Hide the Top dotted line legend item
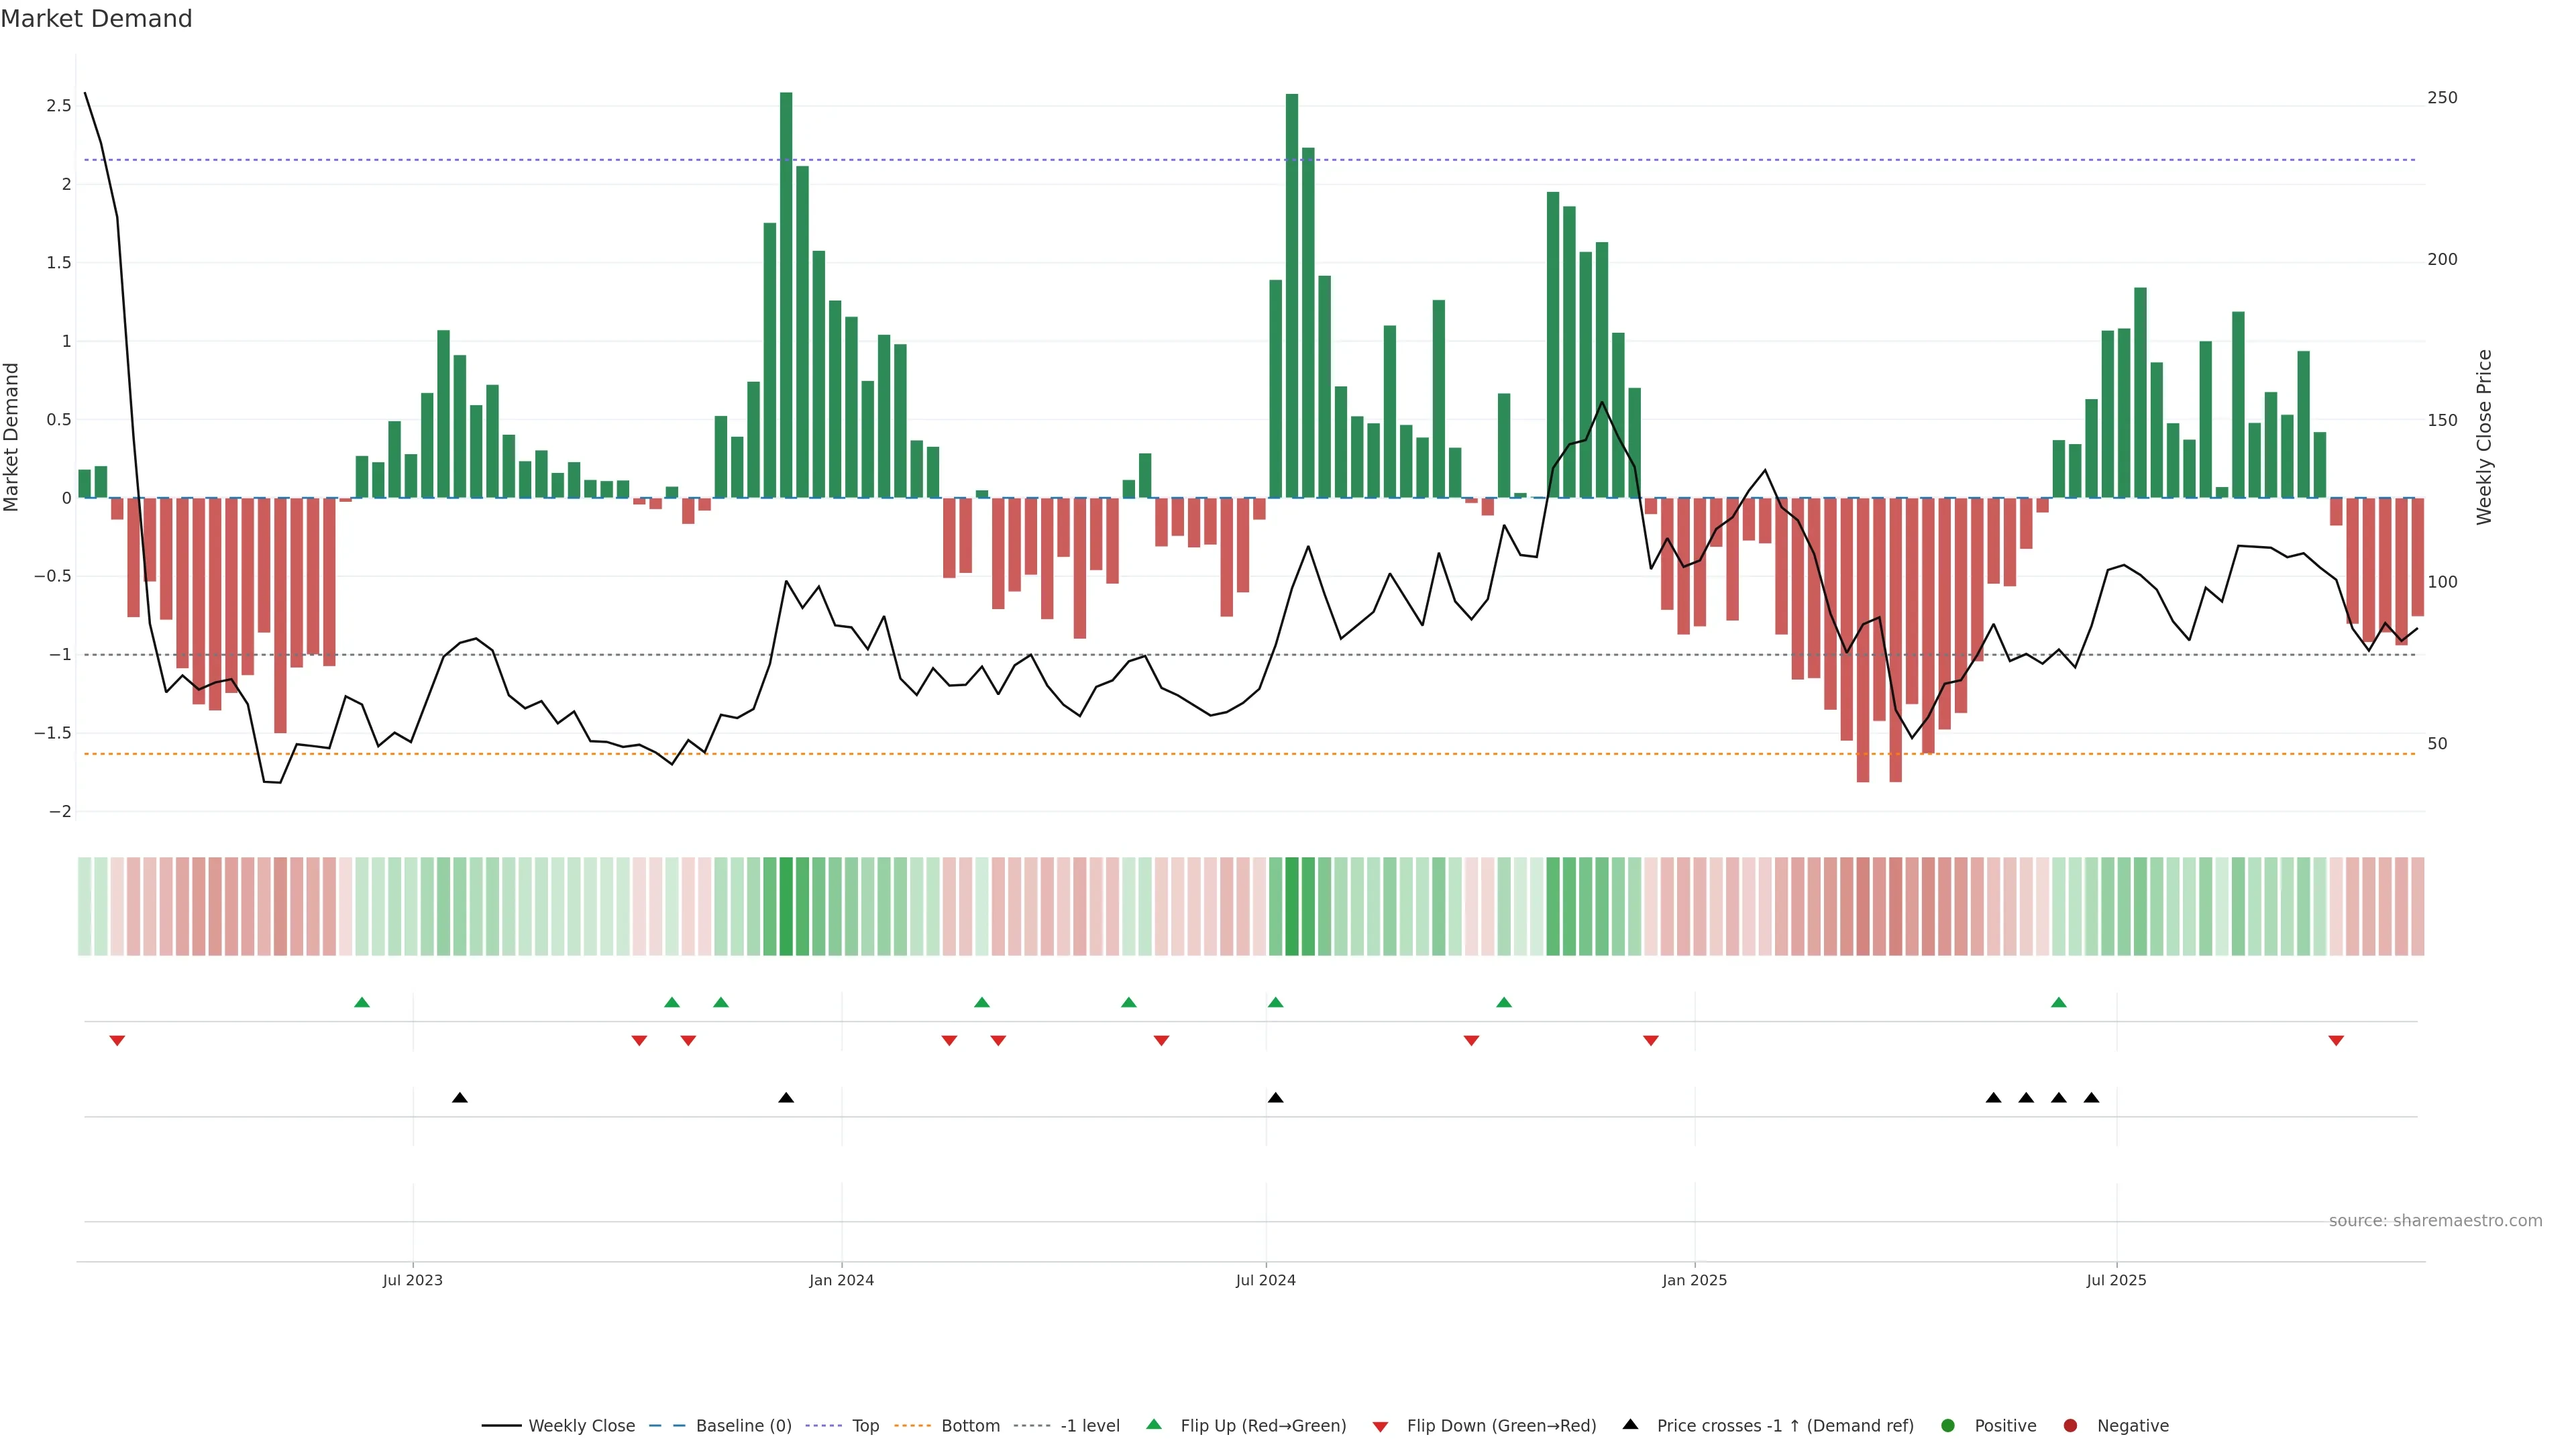This screenshot has height=1449, width=2576. click(864, 1425)
